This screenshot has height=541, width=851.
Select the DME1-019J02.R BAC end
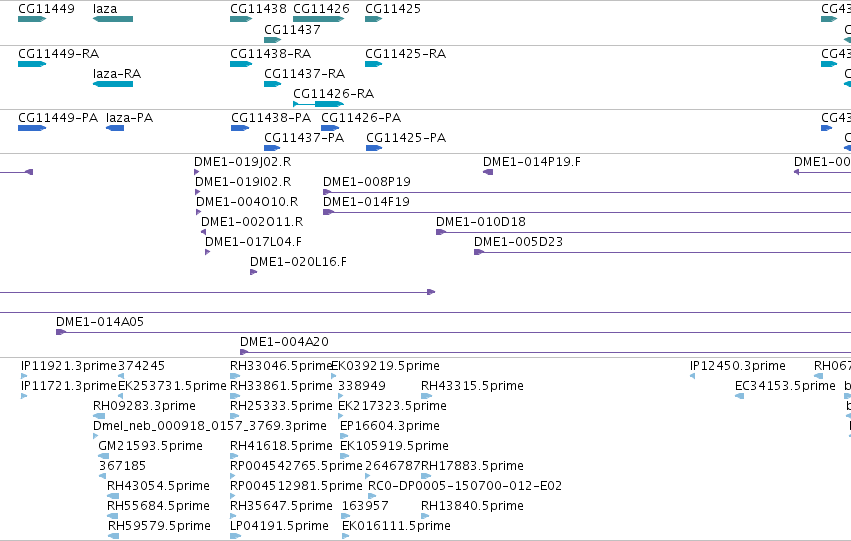(196, 172)
